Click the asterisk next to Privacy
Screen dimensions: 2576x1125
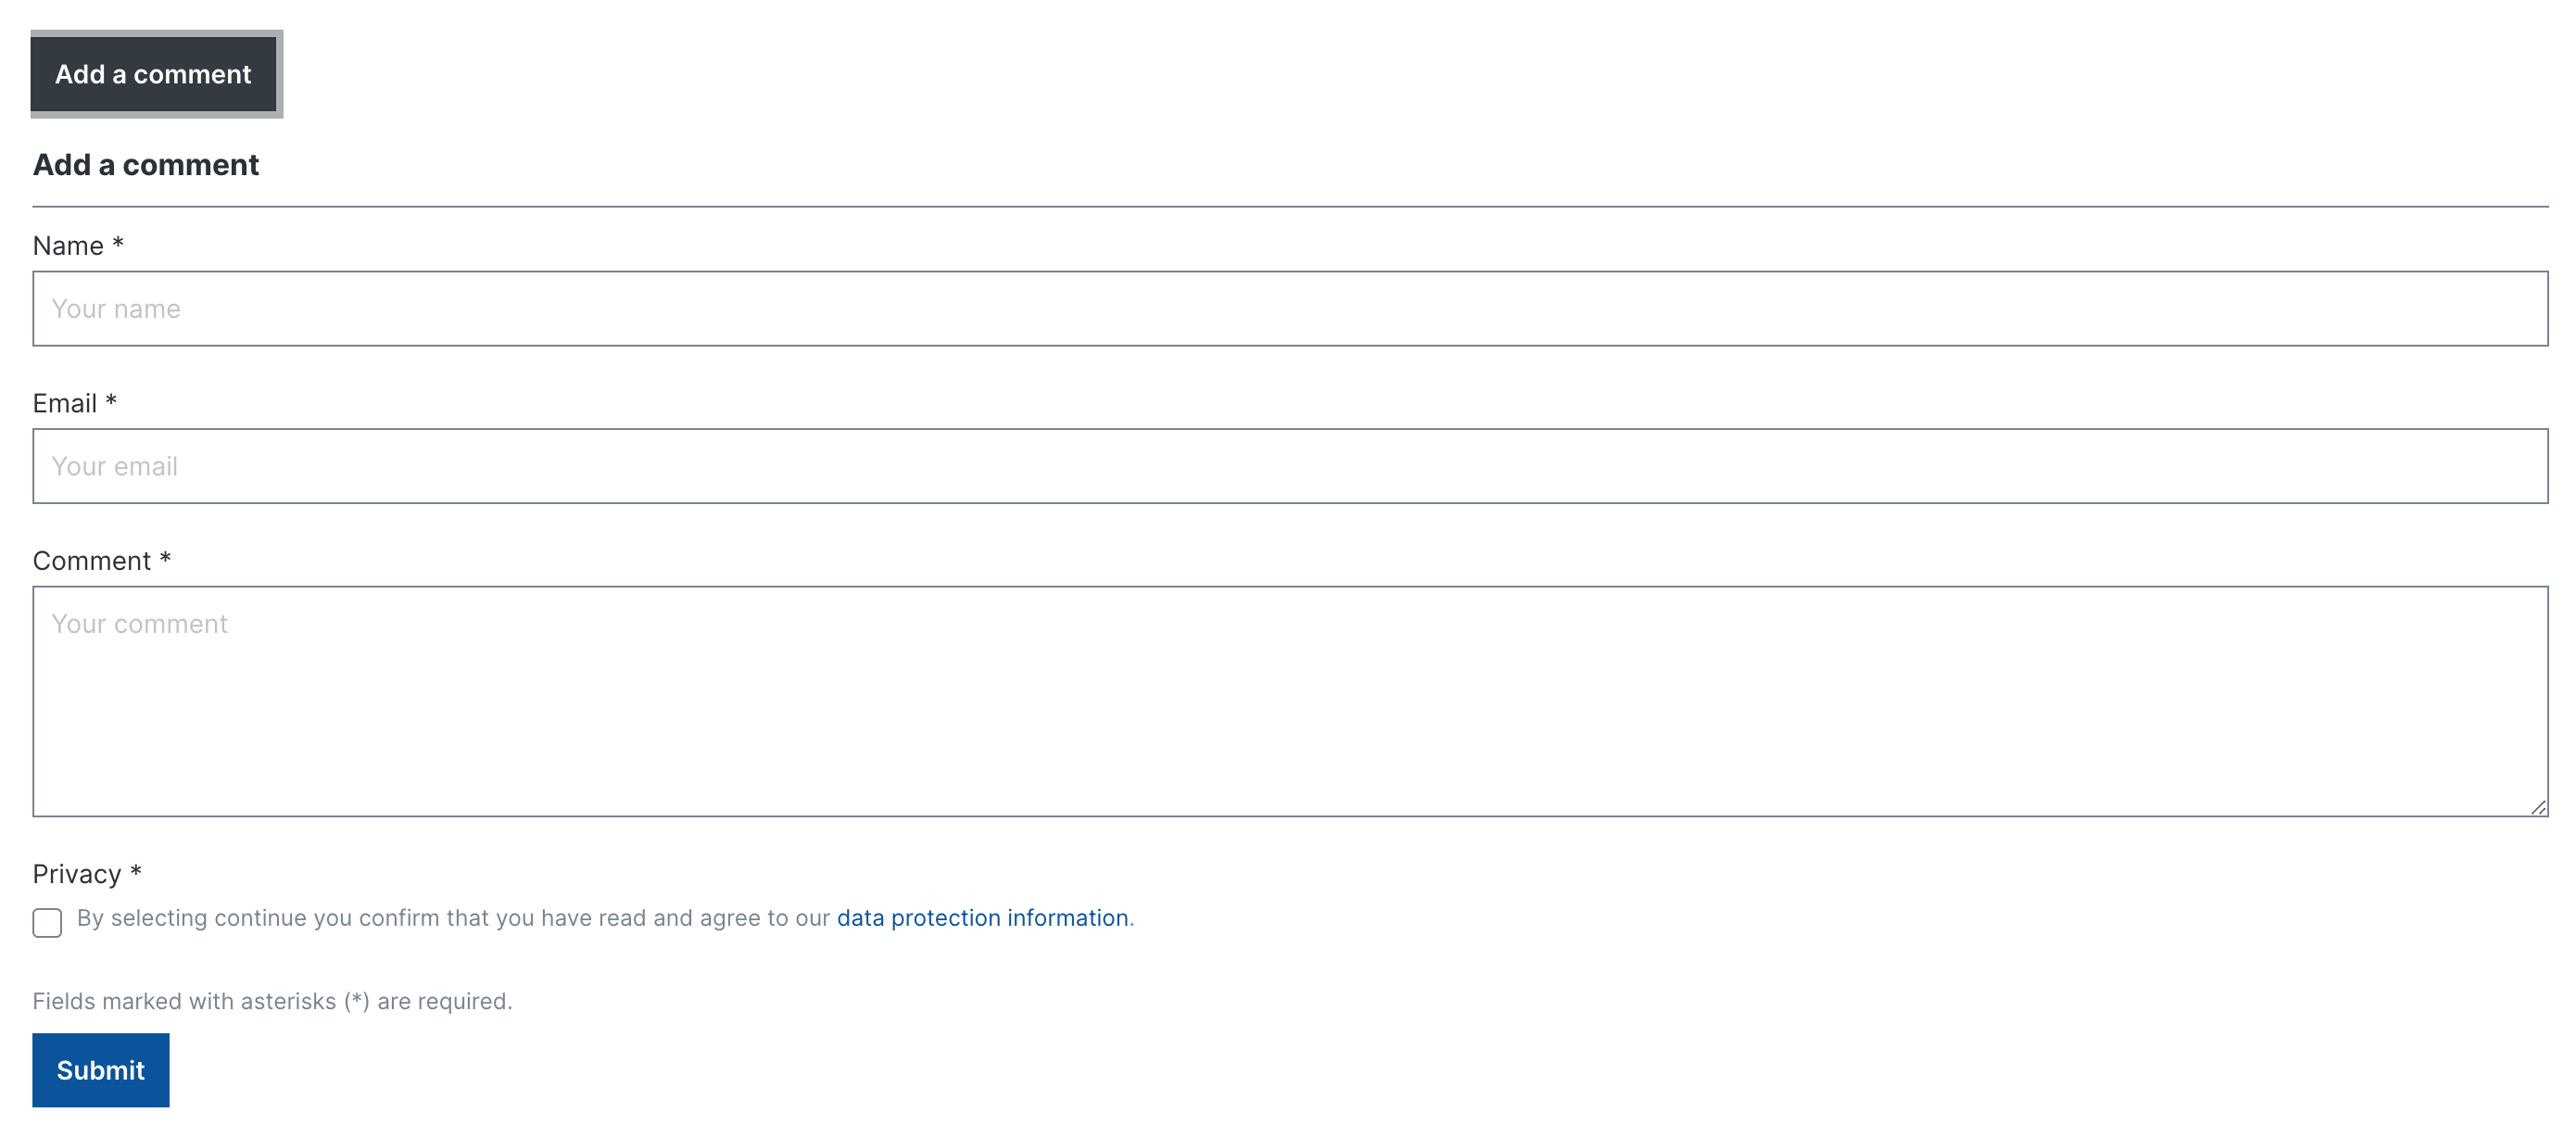136,871
